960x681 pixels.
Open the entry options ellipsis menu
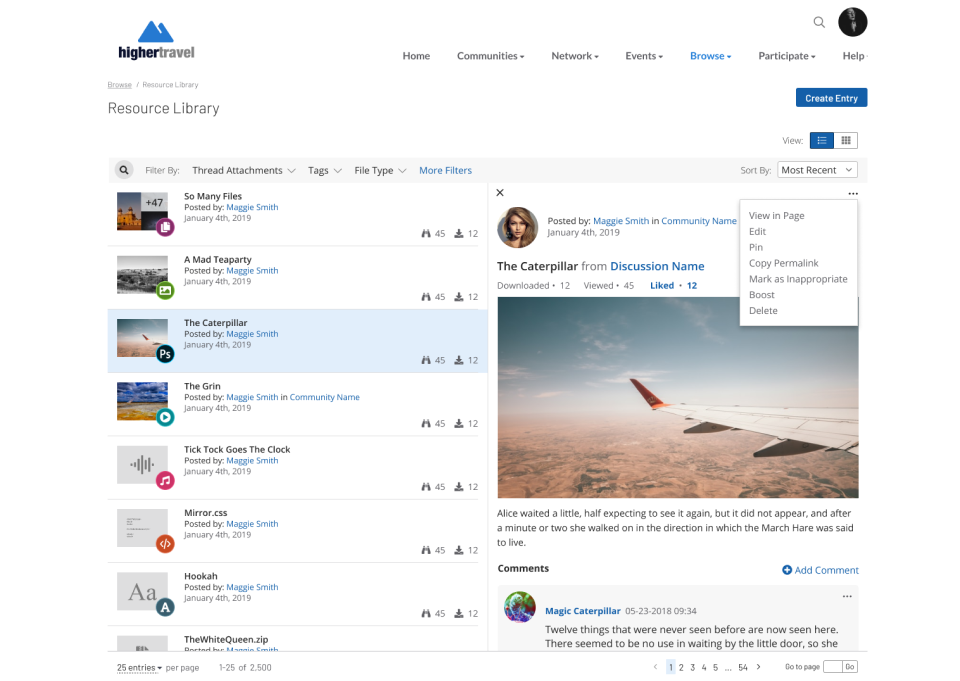pos(853,194)
